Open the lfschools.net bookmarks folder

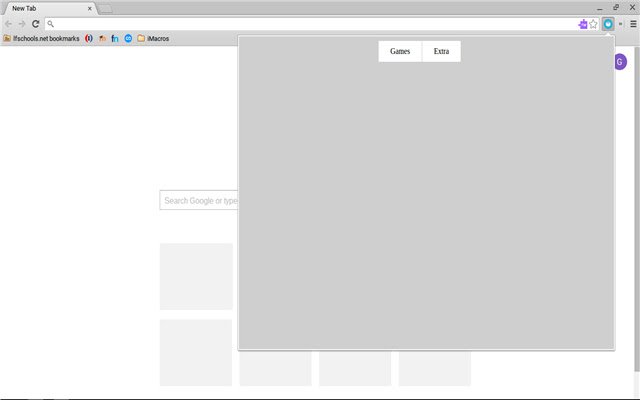(41, 38)
